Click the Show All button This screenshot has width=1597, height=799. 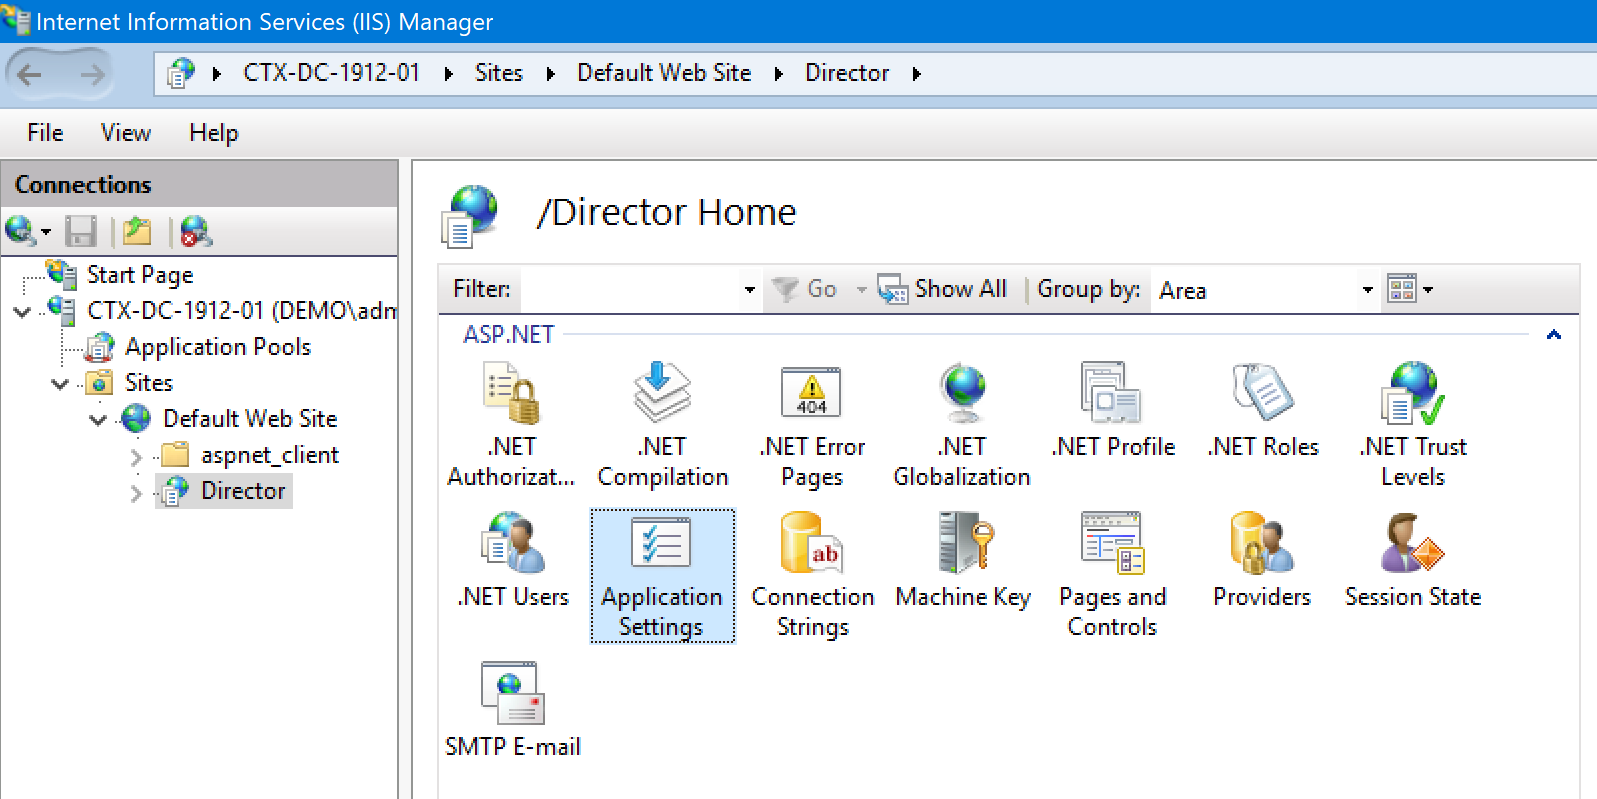pos(943,289)
